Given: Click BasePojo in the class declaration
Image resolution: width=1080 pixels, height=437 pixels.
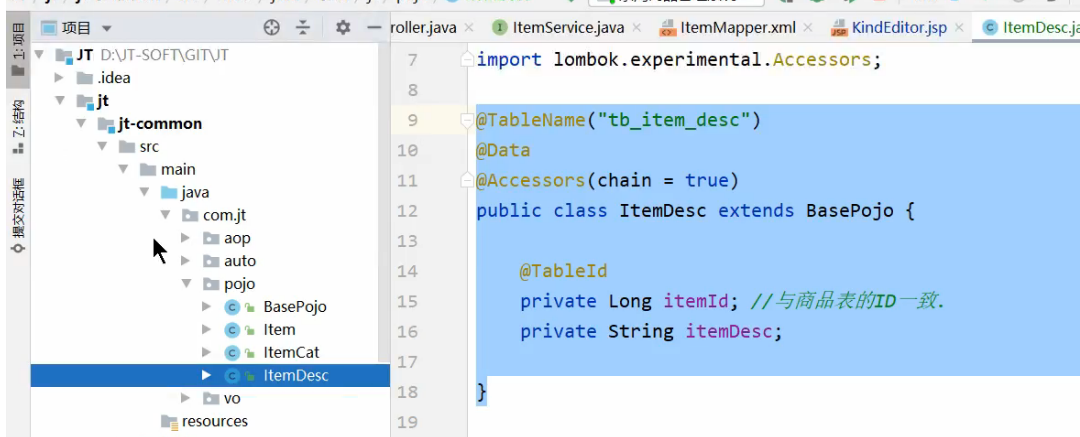Looking at the screenshot, I should point(849,211).
